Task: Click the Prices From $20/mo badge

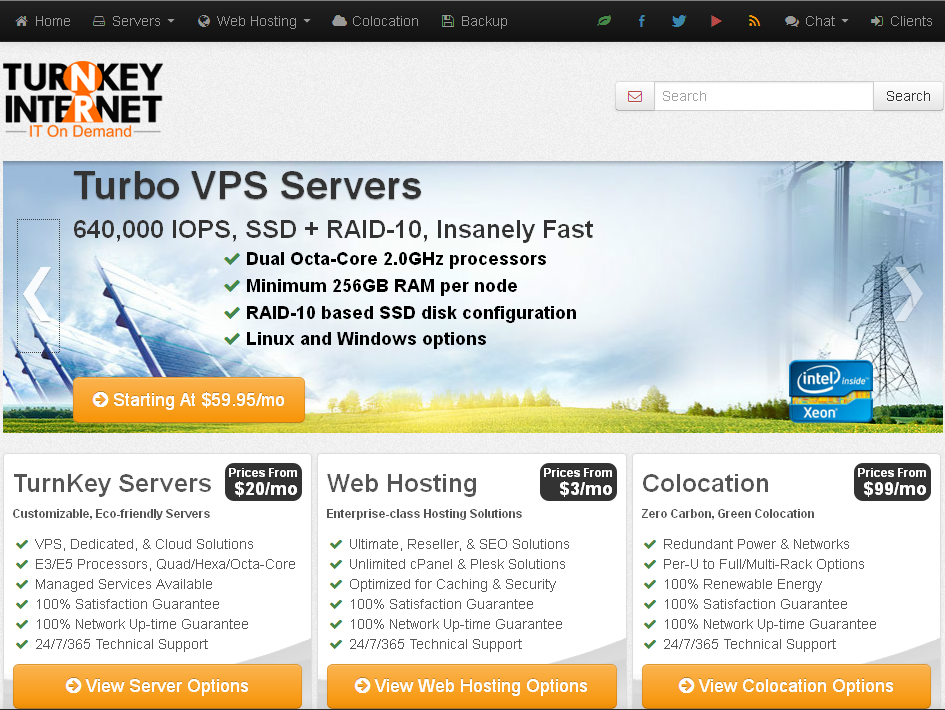Action: coord(263,482)
